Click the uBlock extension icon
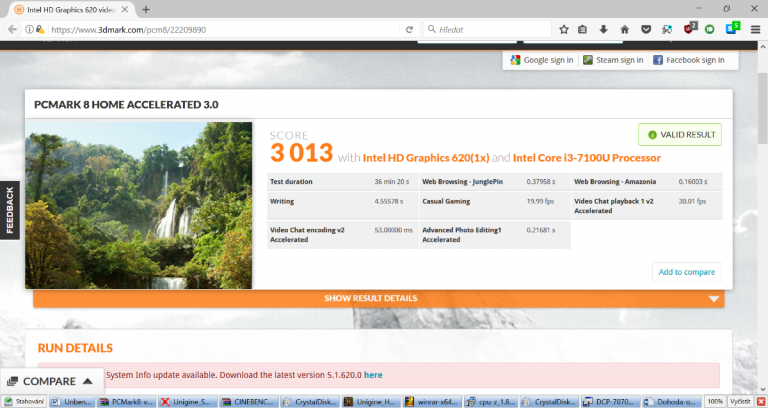Viewport: 768px width, 408px height. click(690, 30)
